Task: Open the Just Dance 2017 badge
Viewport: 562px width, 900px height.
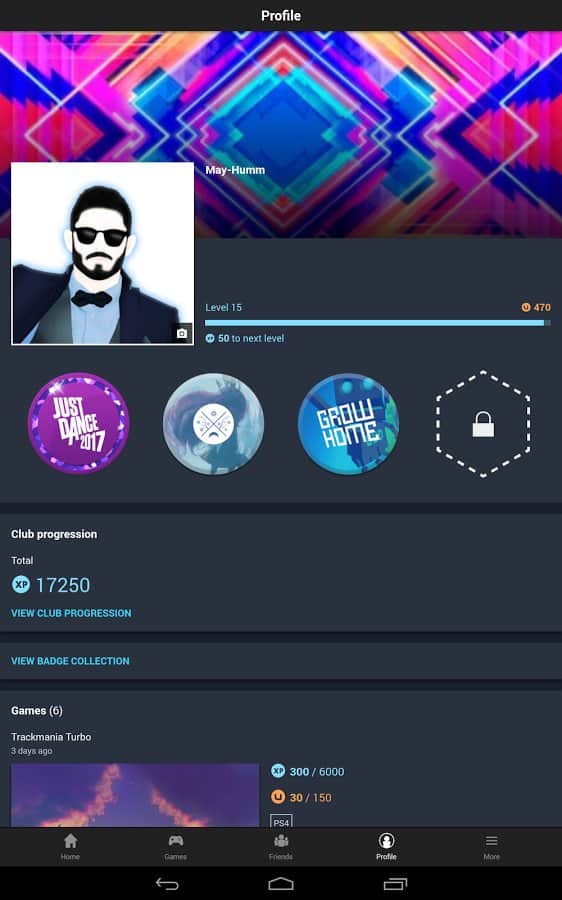Action: click(x=79, y=423)
